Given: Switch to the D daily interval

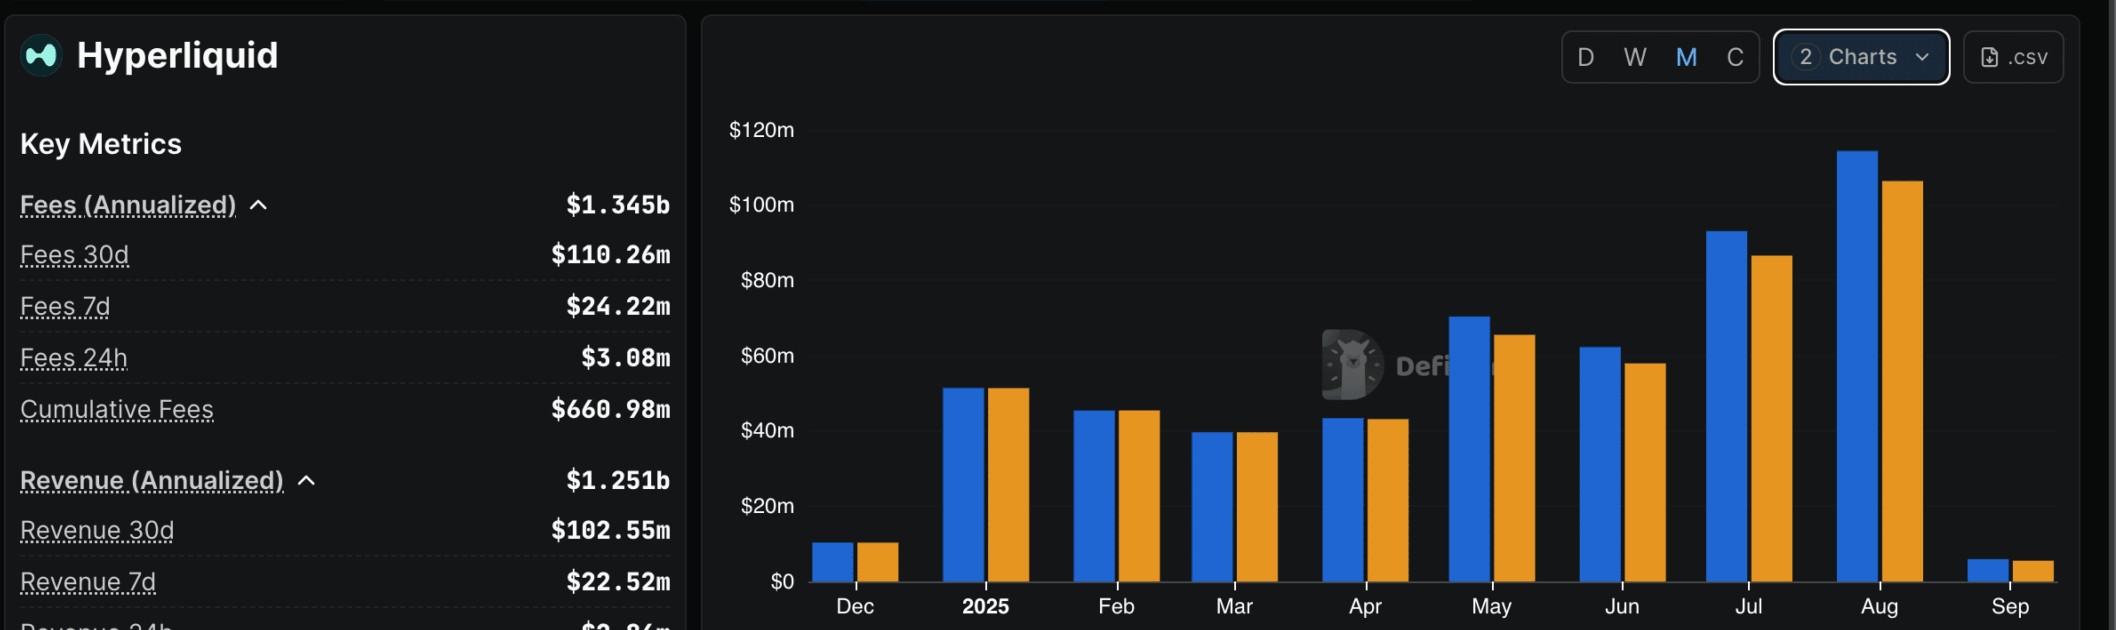Looking at the screenshot, I should 1585,57.
